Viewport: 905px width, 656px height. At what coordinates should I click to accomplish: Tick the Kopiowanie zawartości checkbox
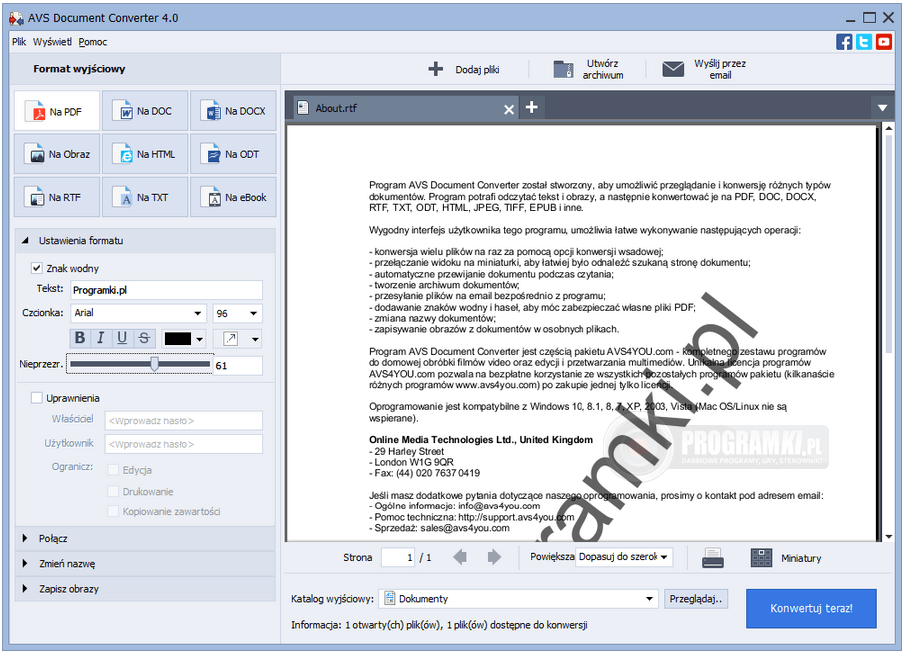pos(113,511)
